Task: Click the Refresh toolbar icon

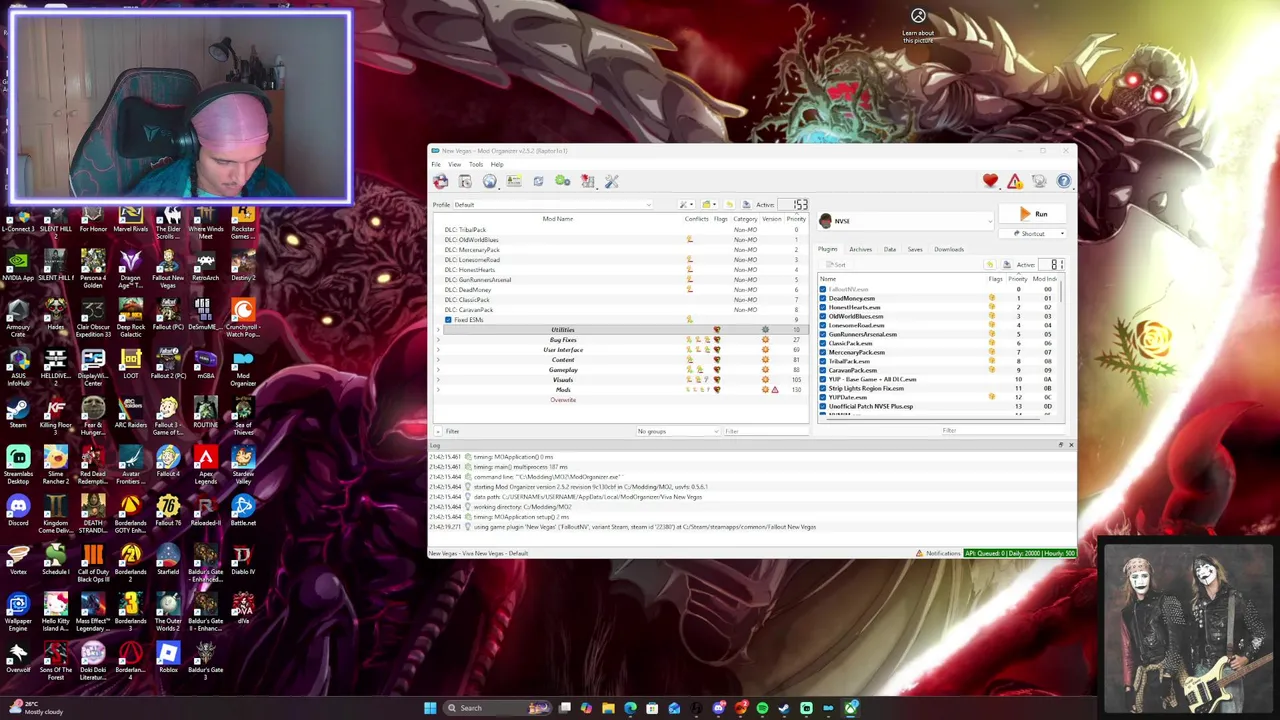Action: (538, 181)
